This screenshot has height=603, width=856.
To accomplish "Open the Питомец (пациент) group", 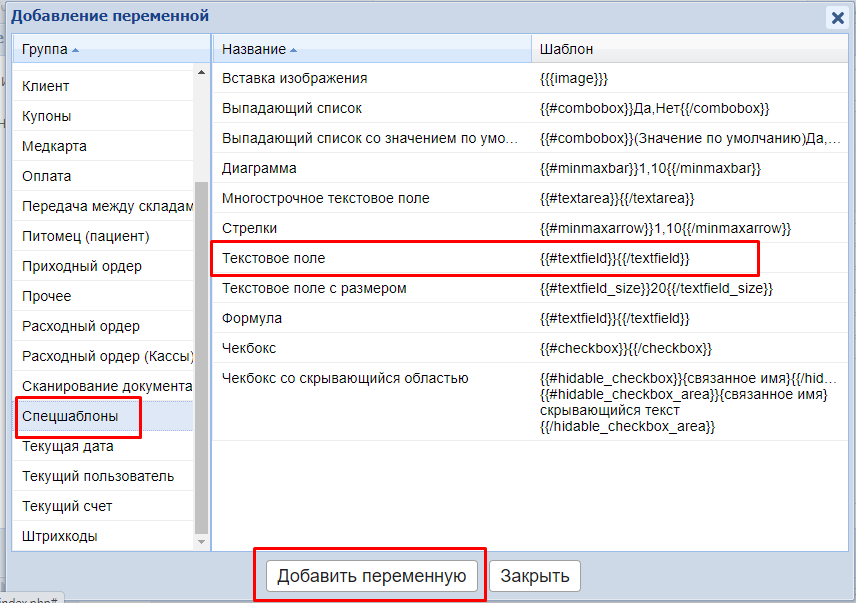I will (x=86, y=236).
